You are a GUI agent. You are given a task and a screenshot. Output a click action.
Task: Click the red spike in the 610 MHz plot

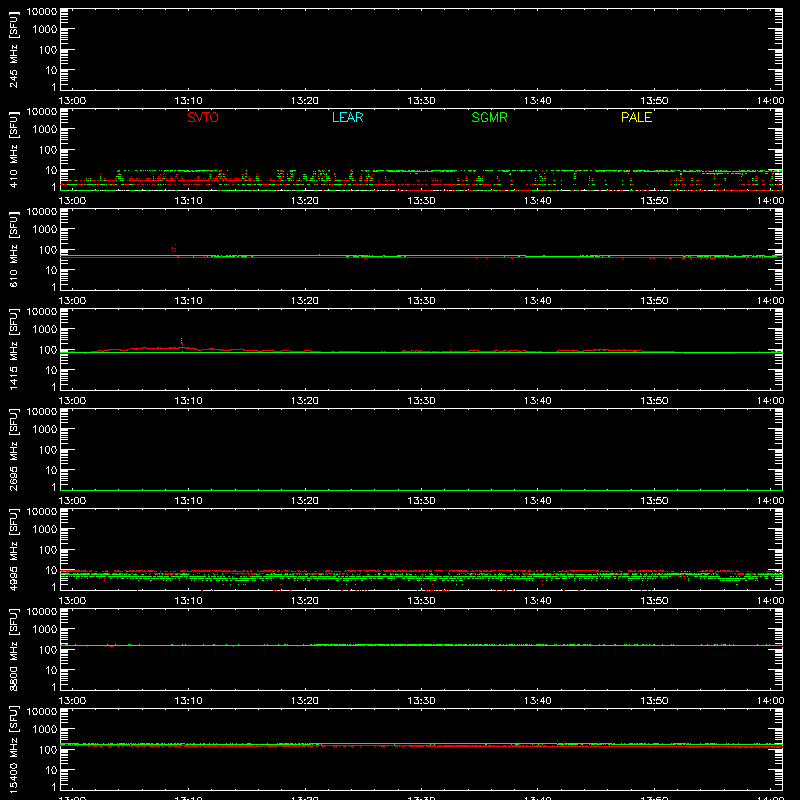174,248
